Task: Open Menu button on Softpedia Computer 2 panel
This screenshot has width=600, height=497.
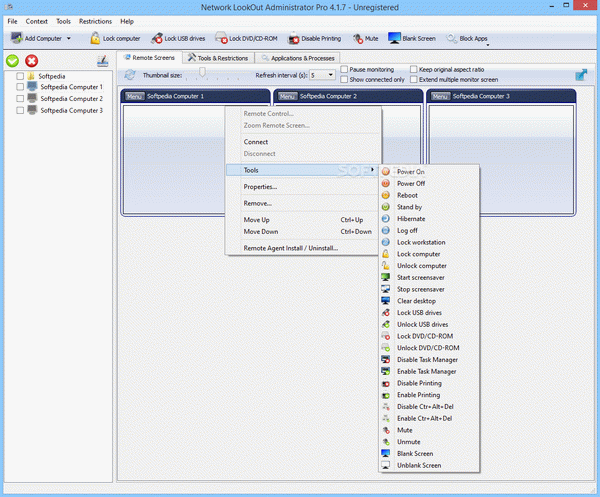Action: (287, 96)
